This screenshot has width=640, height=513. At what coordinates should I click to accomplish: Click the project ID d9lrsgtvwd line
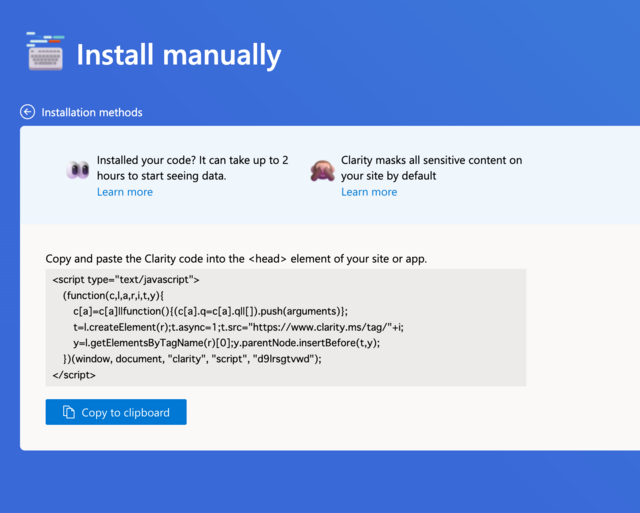pos(192,359)
